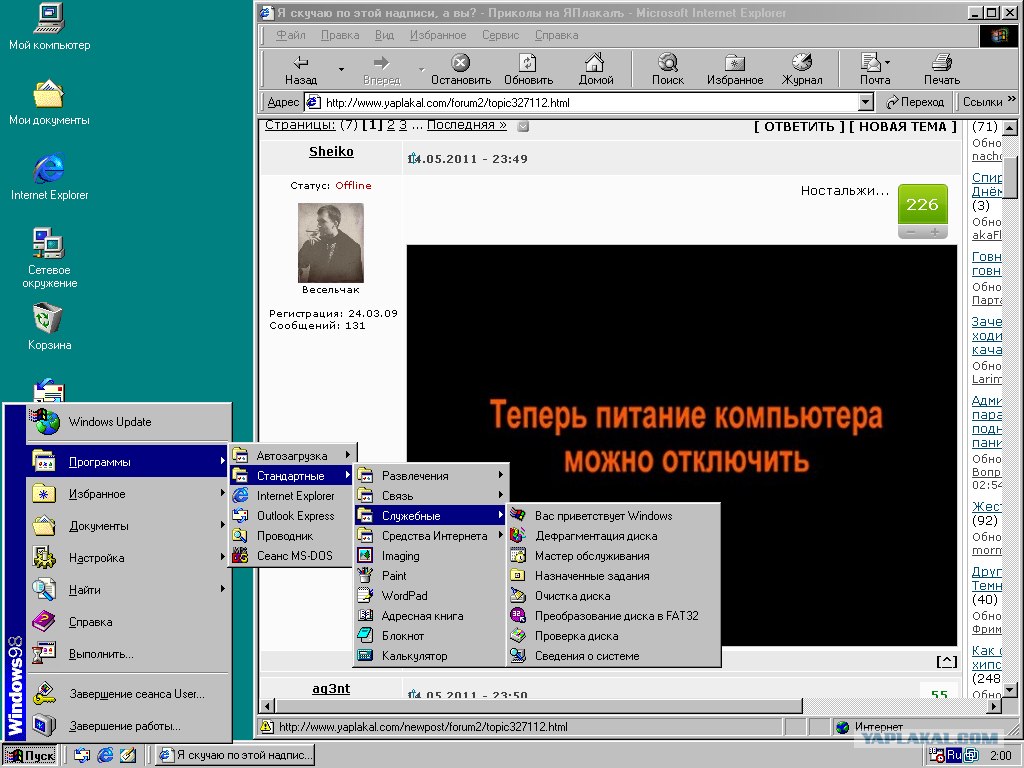The height and width of the screenshot is (768, 1024).
Task: Launch Internet Explorer from the desktop icon
Action: [49, 178]
